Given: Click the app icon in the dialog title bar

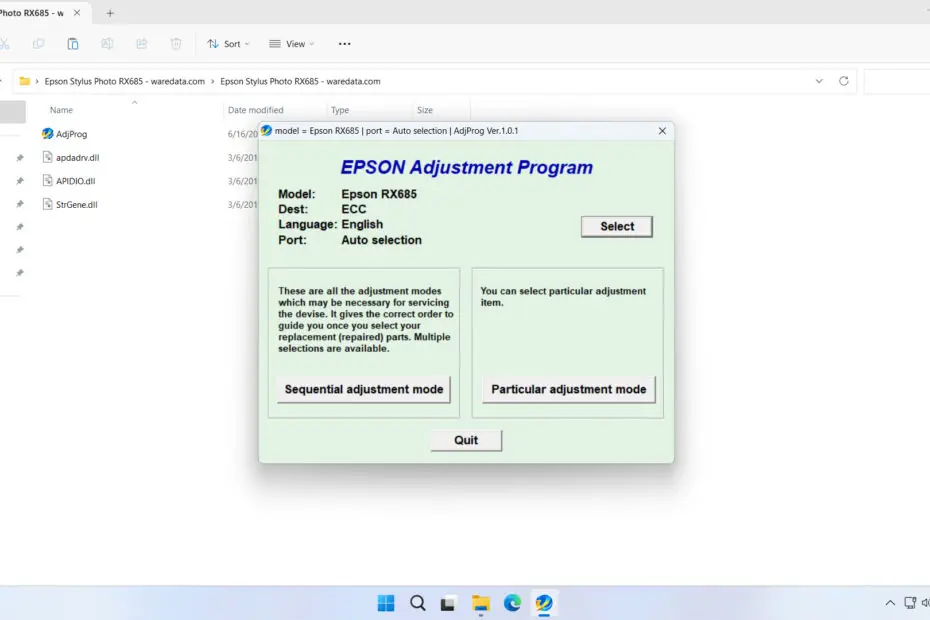Looking at the screenshot, I should 266,131.
